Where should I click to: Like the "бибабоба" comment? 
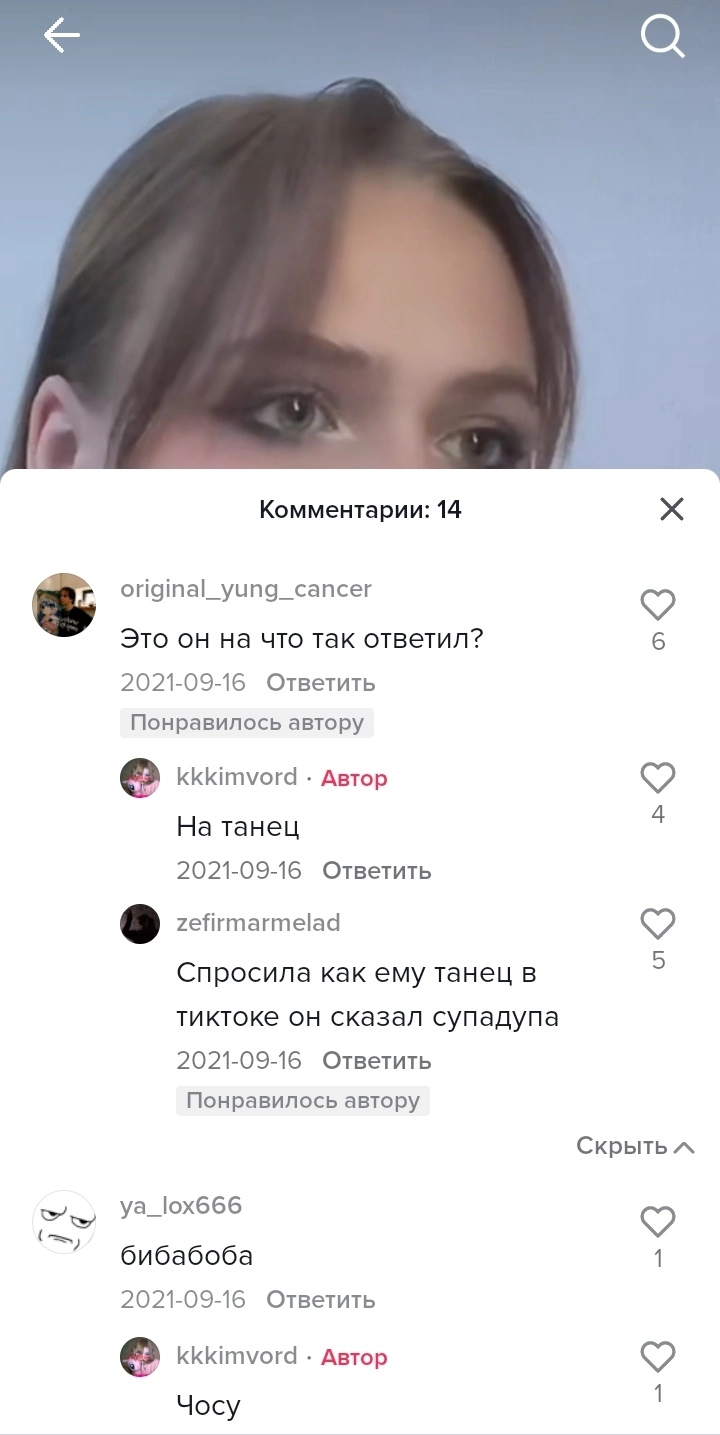[658, 1222]
